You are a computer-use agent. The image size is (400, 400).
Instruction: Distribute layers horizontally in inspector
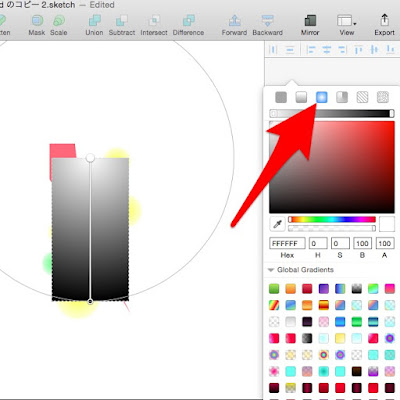tap(273, 50)
